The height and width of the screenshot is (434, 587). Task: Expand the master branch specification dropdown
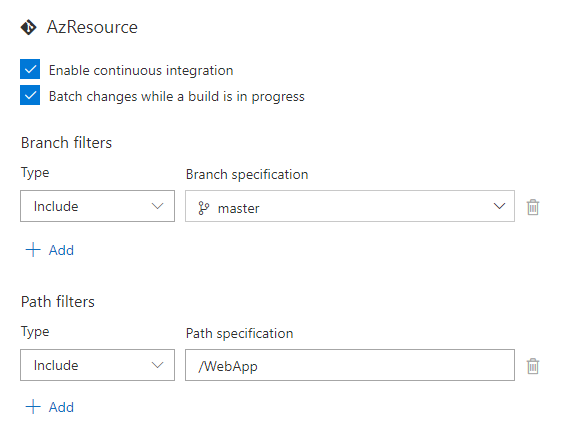coord(350,206)
